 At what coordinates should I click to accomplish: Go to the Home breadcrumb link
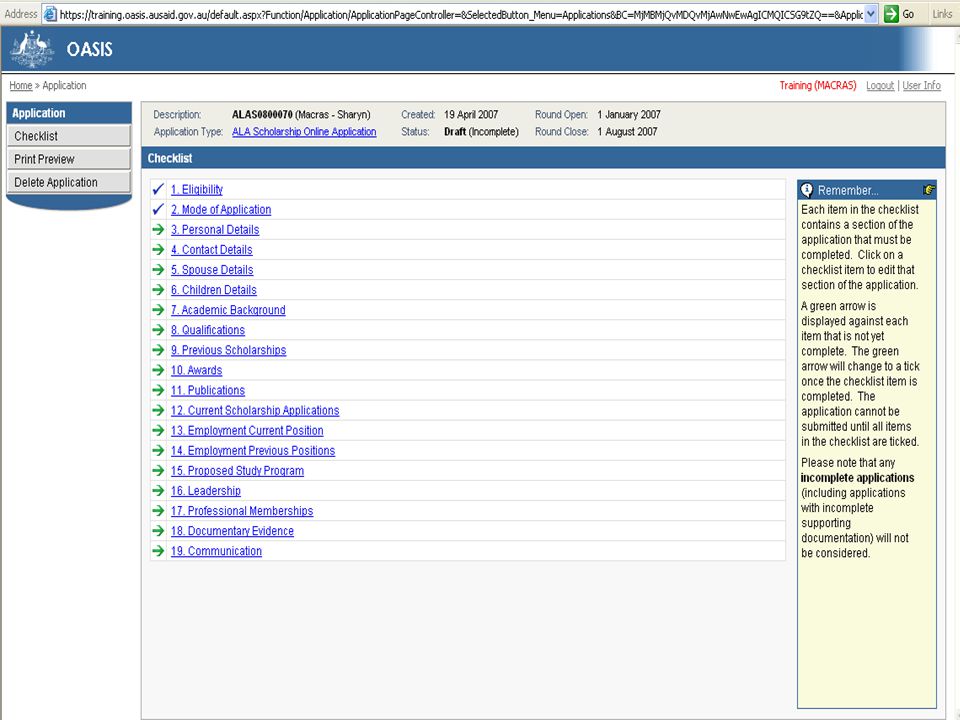21,85
